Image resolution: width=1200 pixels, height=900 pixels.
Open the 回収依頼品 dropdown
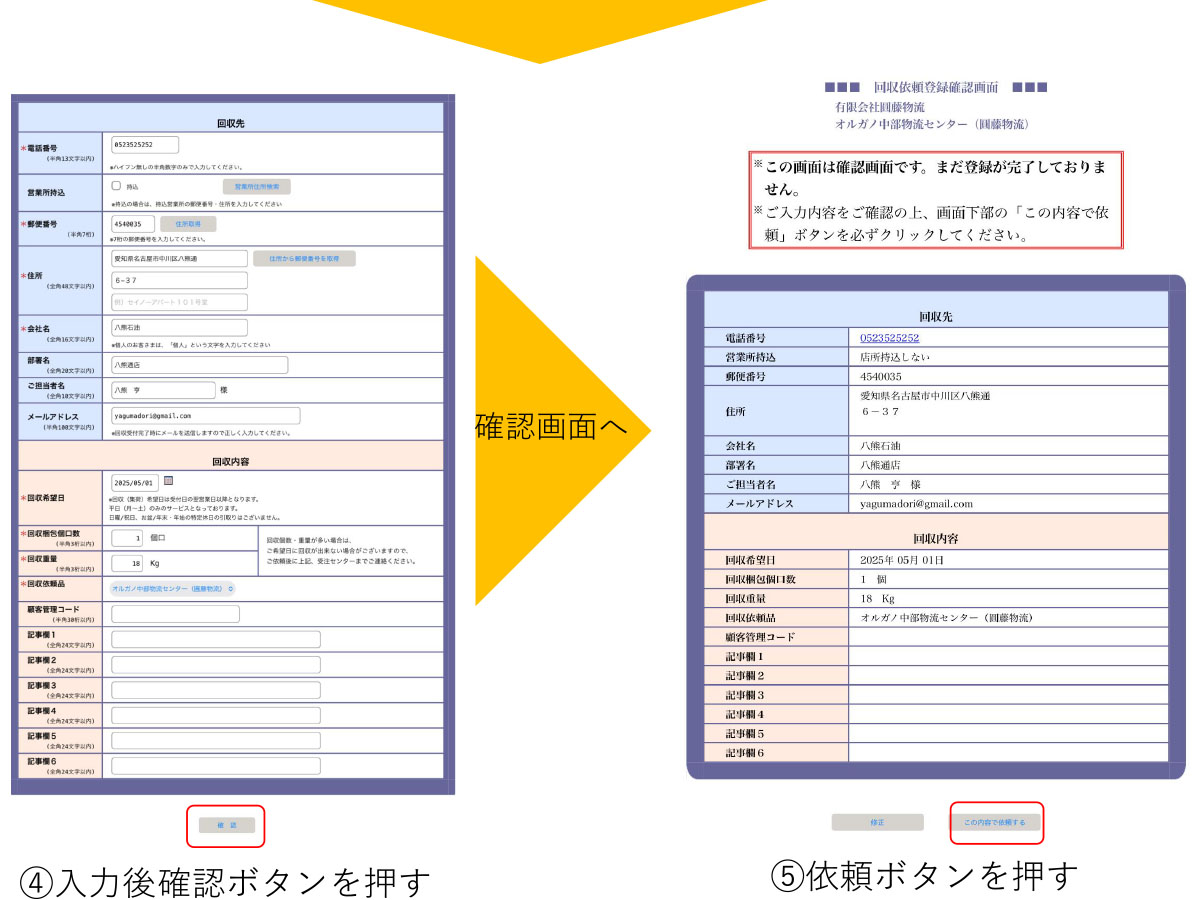(173, 589)
